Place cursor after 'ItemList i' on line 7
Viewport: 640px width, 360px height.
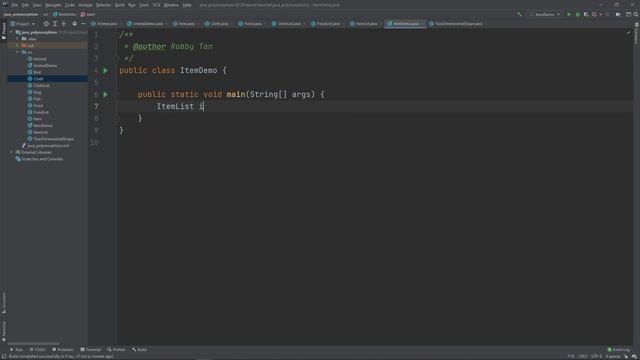pyautogui.click(x=204, y=106)
